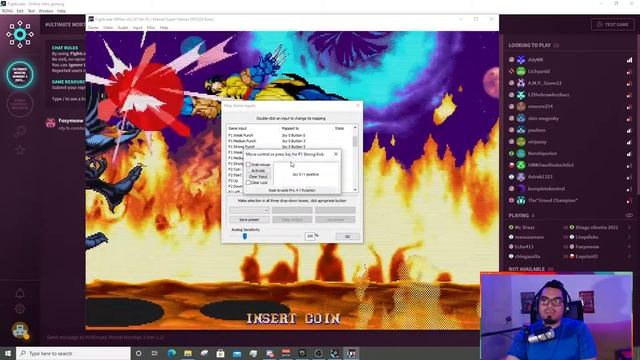Viewport: 640px width, 360px height.
Task: Open the first preset drop-down in Map Game Inputs
Action: (249, 210)
